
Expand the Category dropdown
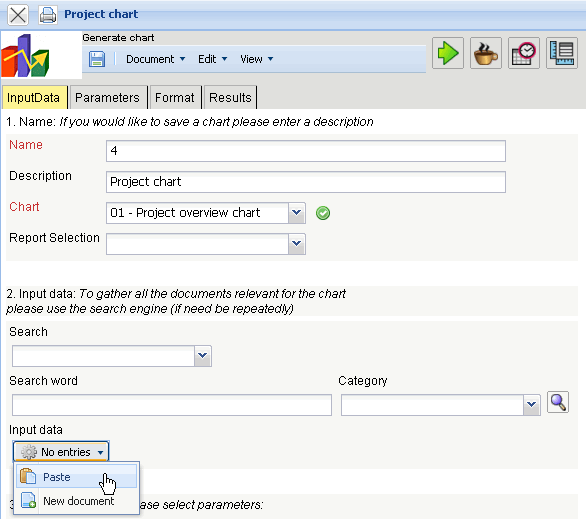coord(531,405)
